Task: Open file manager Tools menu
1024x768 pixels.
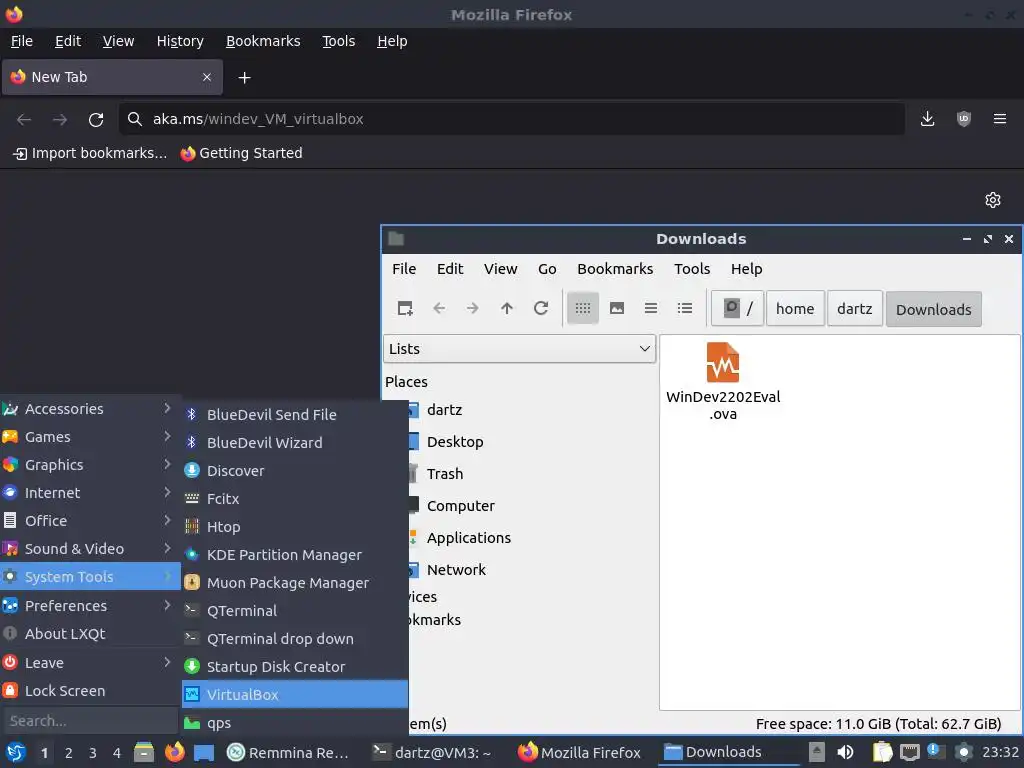Action: [x=692, y=268]
